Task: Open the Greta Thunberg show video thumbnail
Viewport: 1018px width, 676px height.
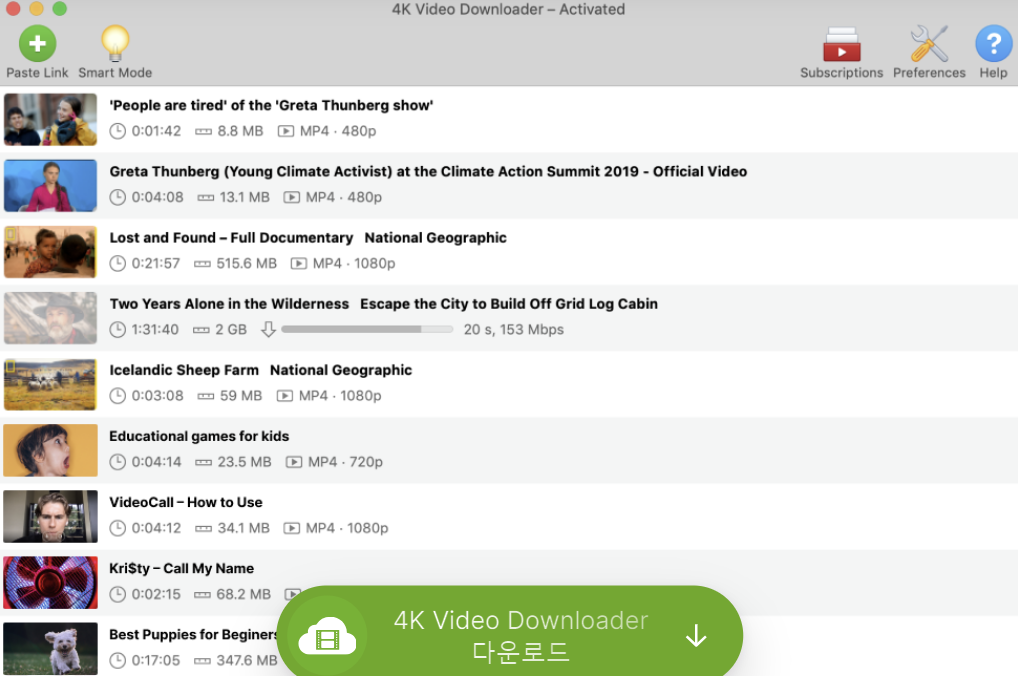Action: pyautogui.click(x=50, y=119)
